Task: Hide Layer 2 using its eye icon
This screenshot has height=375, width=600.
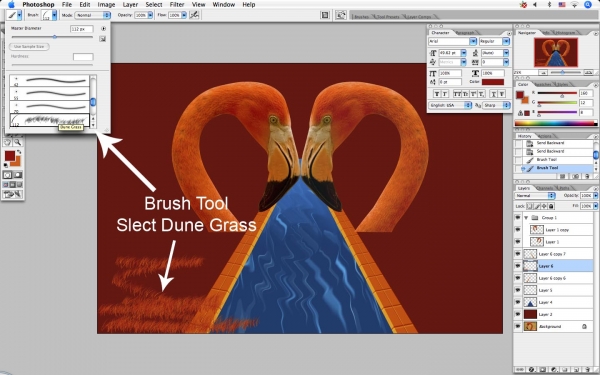Action: [518, 314]
